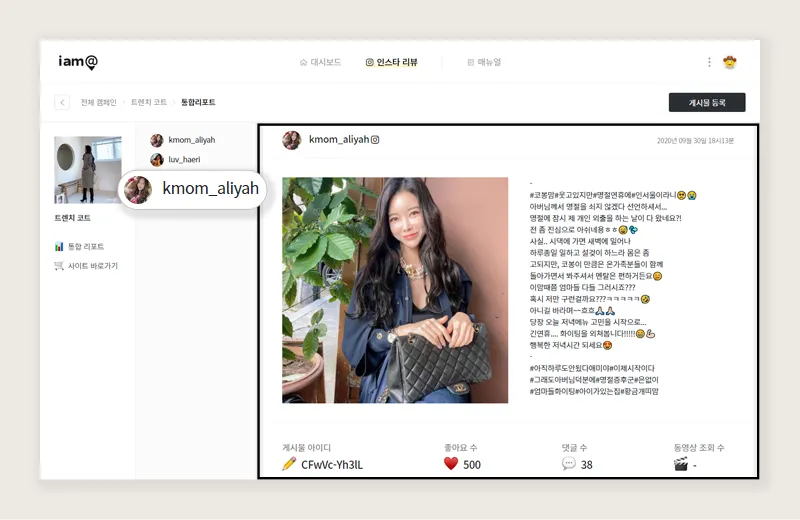Click the pencil icon by post ID

289,463
